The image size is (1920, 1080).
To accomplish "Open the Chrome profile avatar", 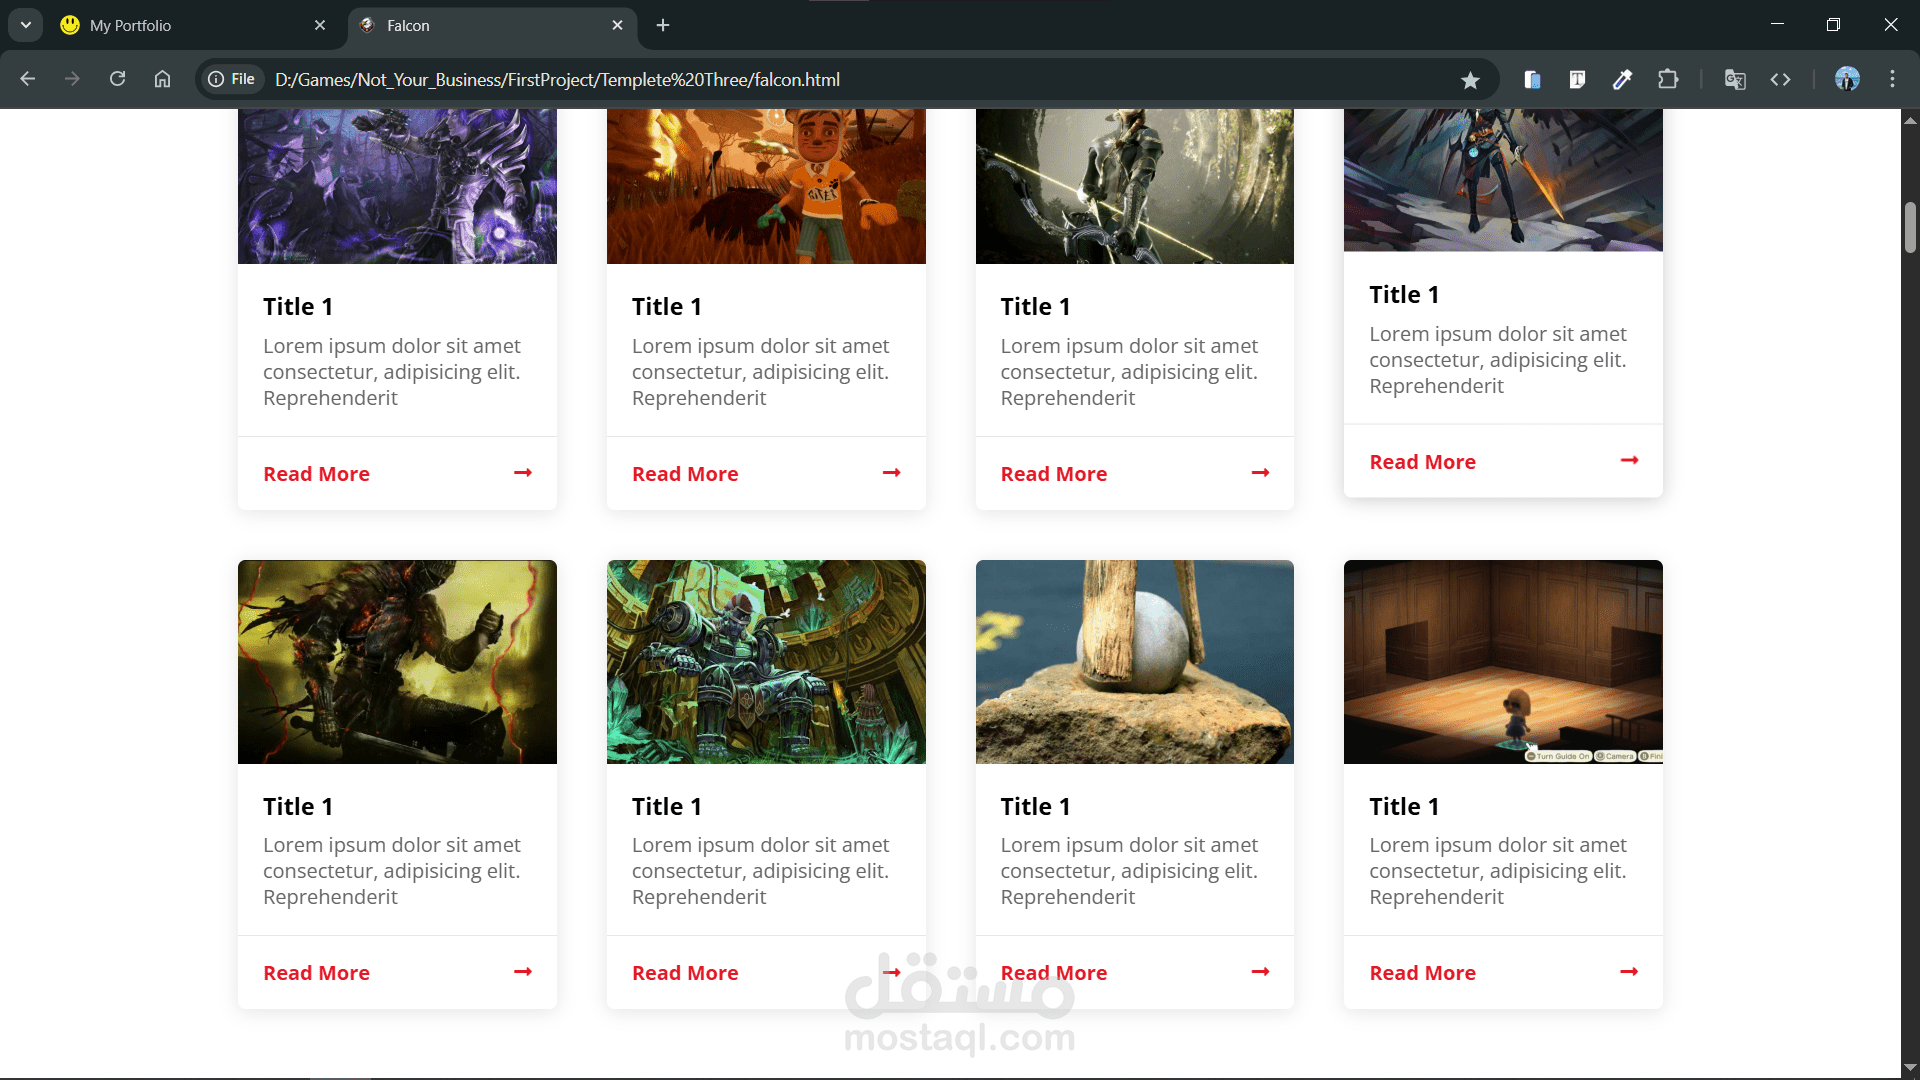I will click(x=1847, y=79).
